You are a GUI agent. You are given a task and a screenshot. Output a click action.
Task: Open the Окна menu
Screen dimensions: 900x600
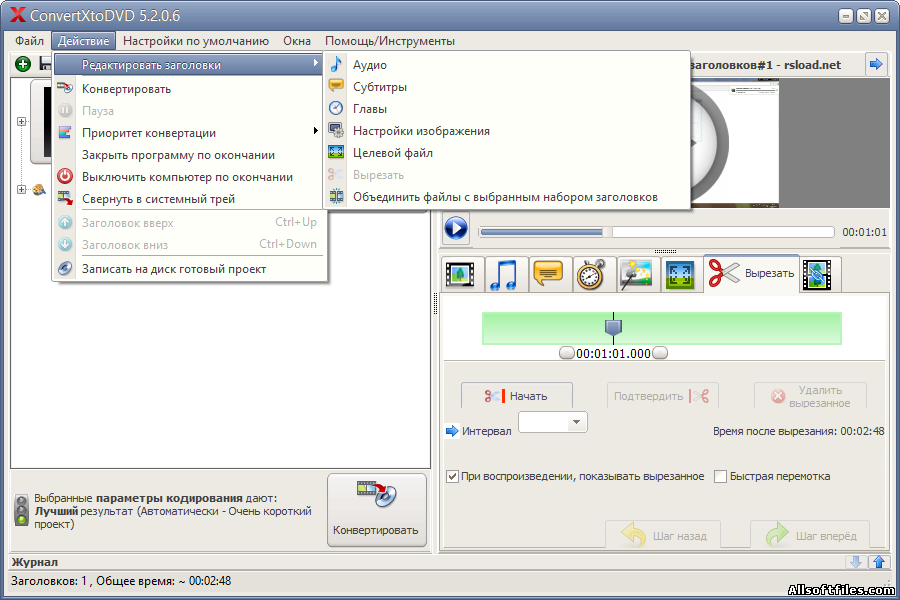[297, 41]
